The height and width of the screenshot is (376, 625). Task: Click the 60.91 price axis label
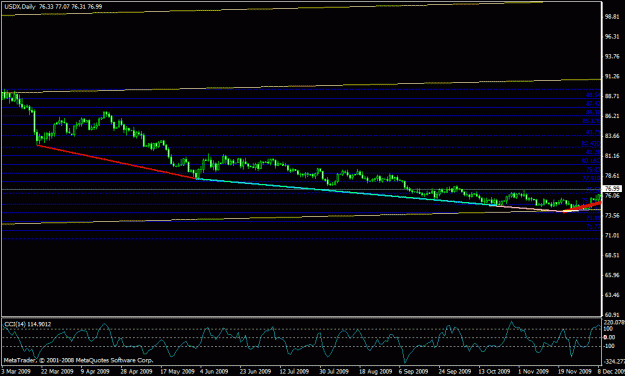click(x=612, y=315)
